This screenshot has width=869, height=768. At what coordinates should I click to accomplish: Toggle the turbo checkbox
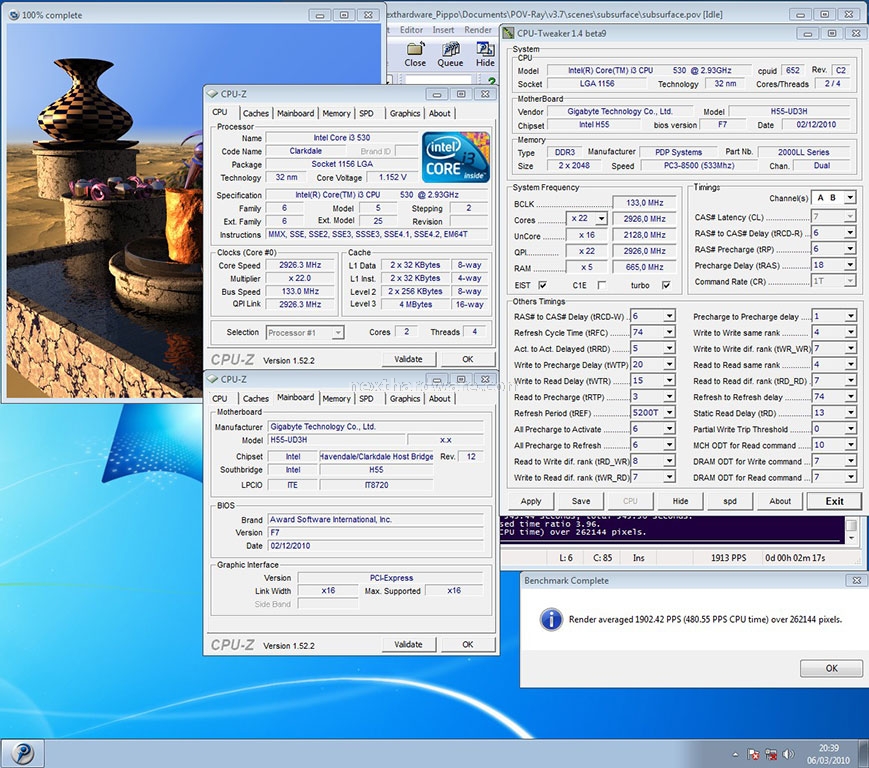[x=666, y=285]
